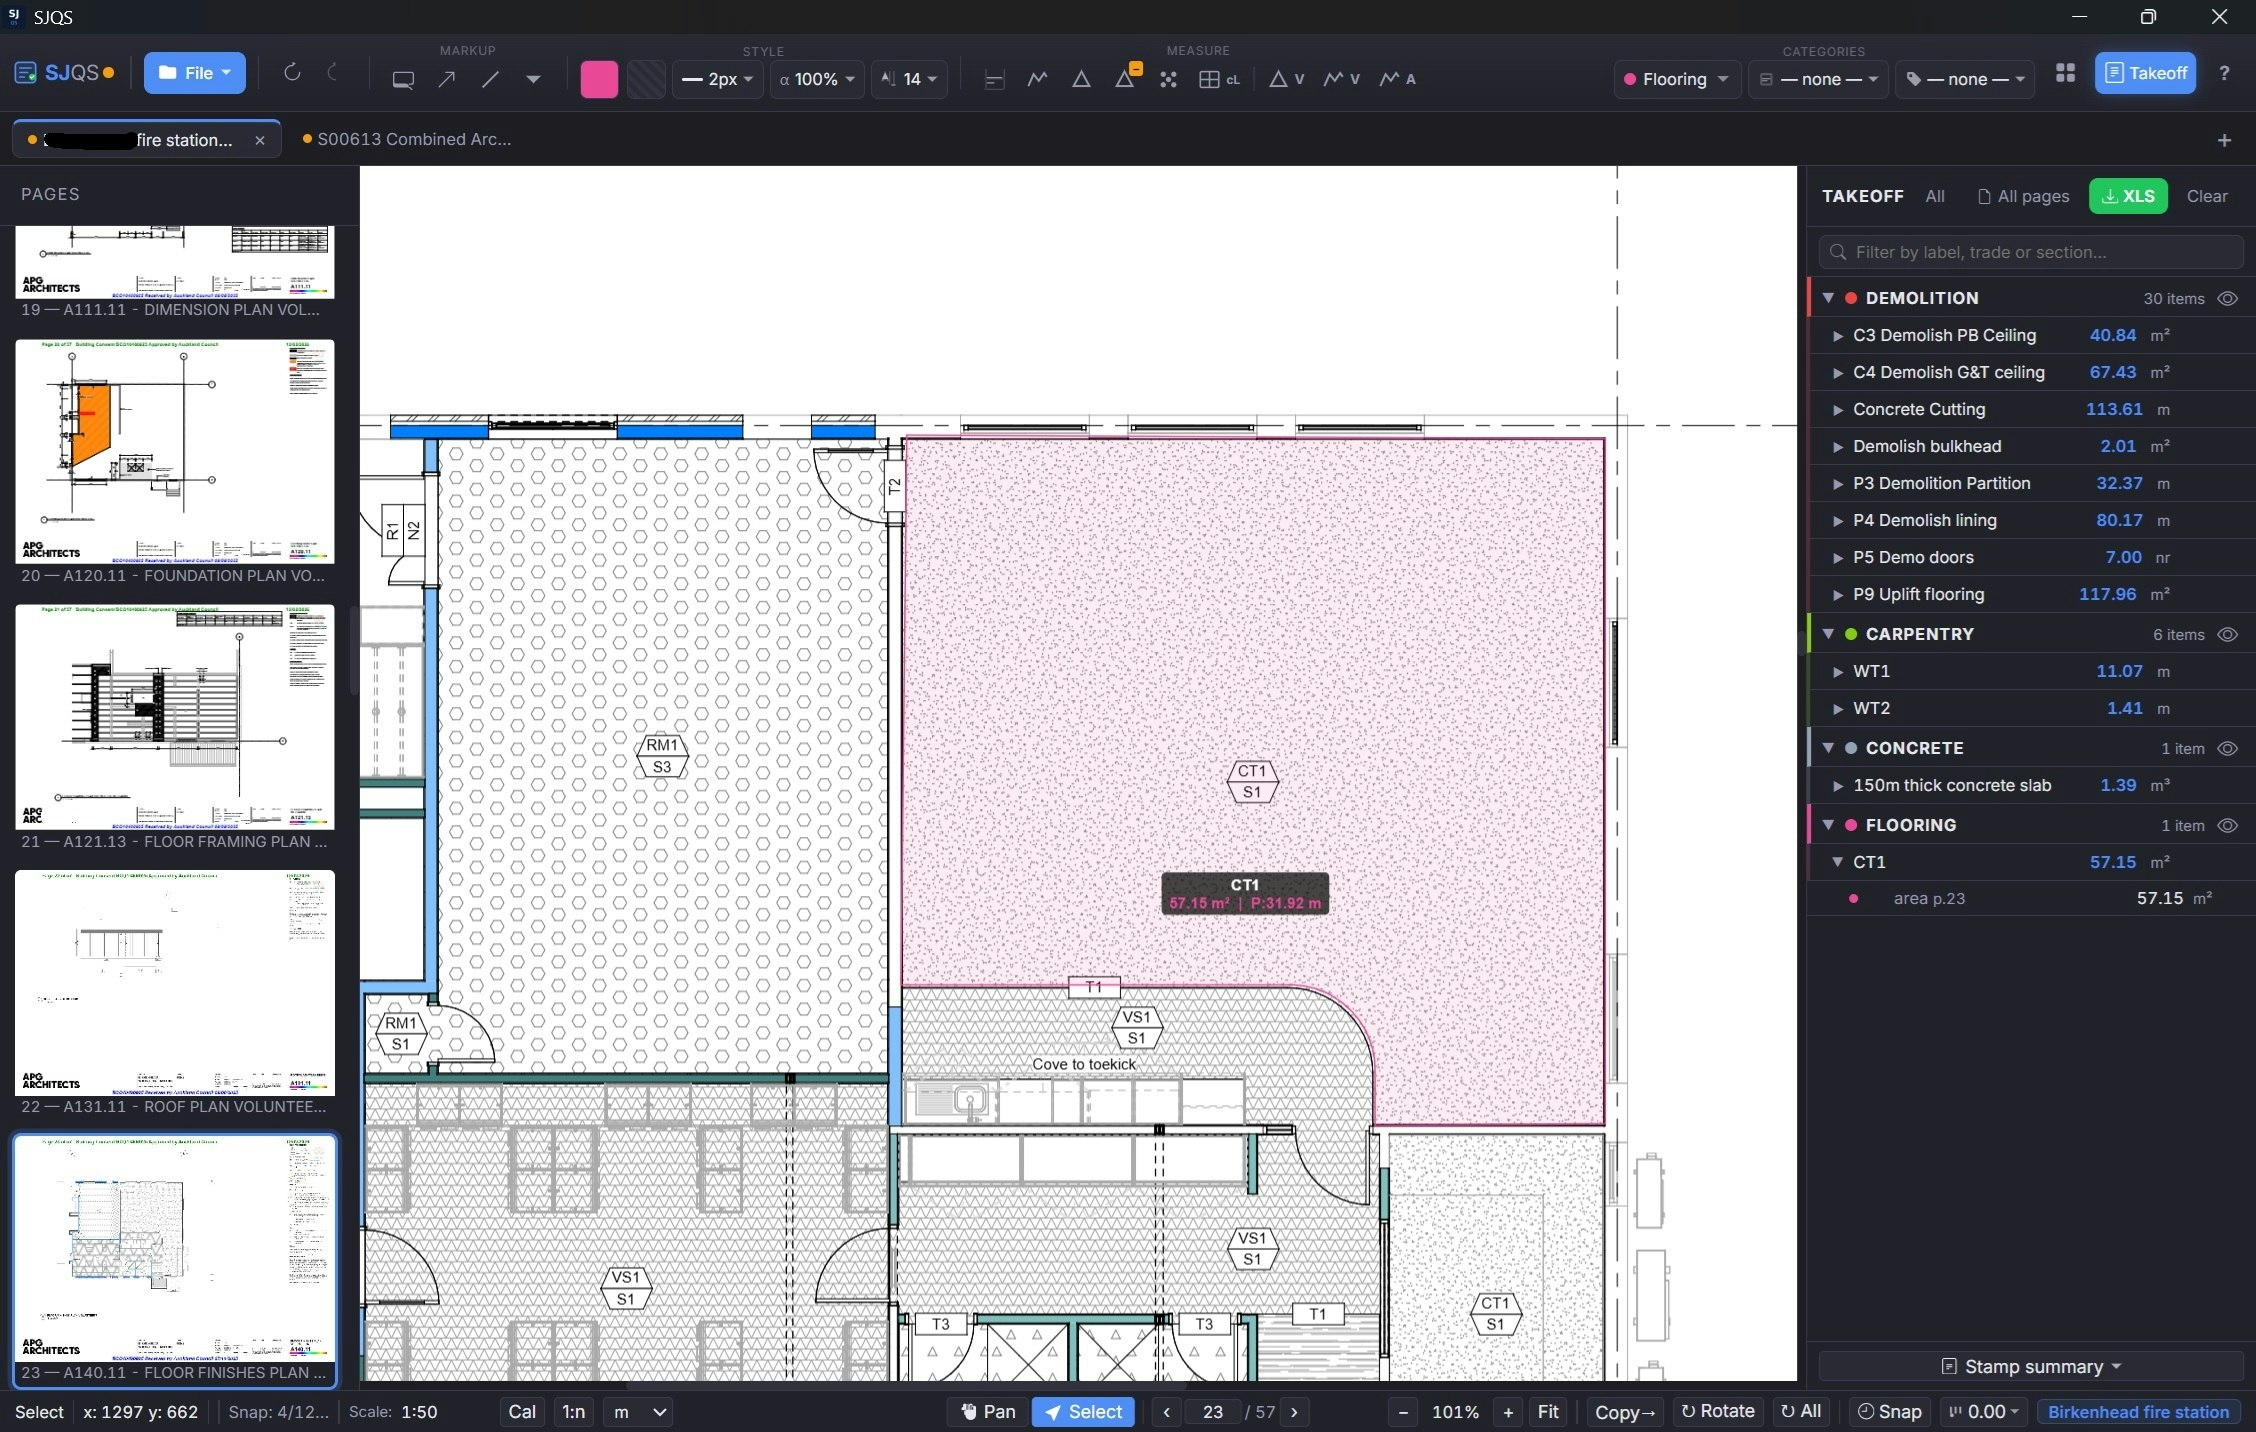Screen dimensions: 2256x1432
Task: Click the Cal calibrate button
Action: (x=522, y=1412)
